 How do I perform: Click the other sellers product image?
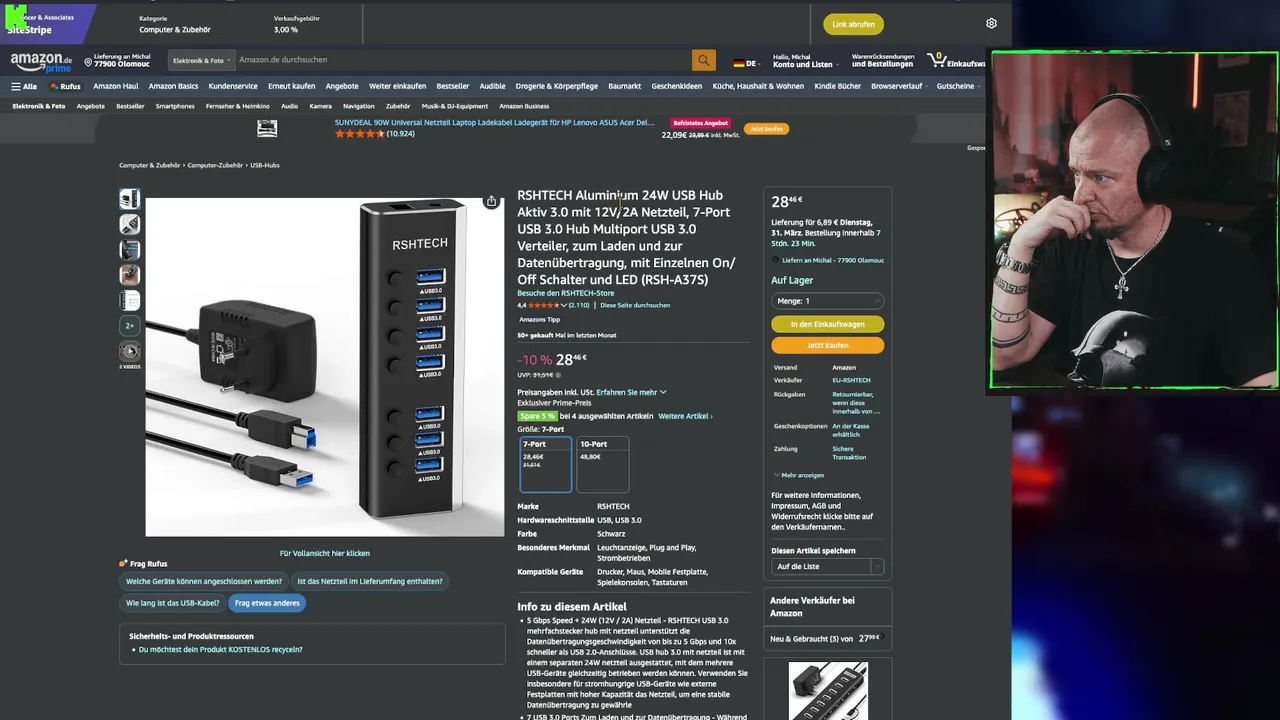point(827,690)
